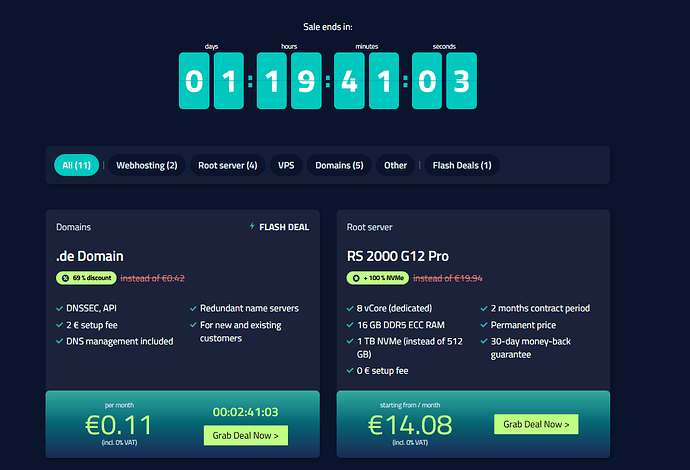
Task: Click checkmark beside 1 TB NVMe
Action: point(350,341)
